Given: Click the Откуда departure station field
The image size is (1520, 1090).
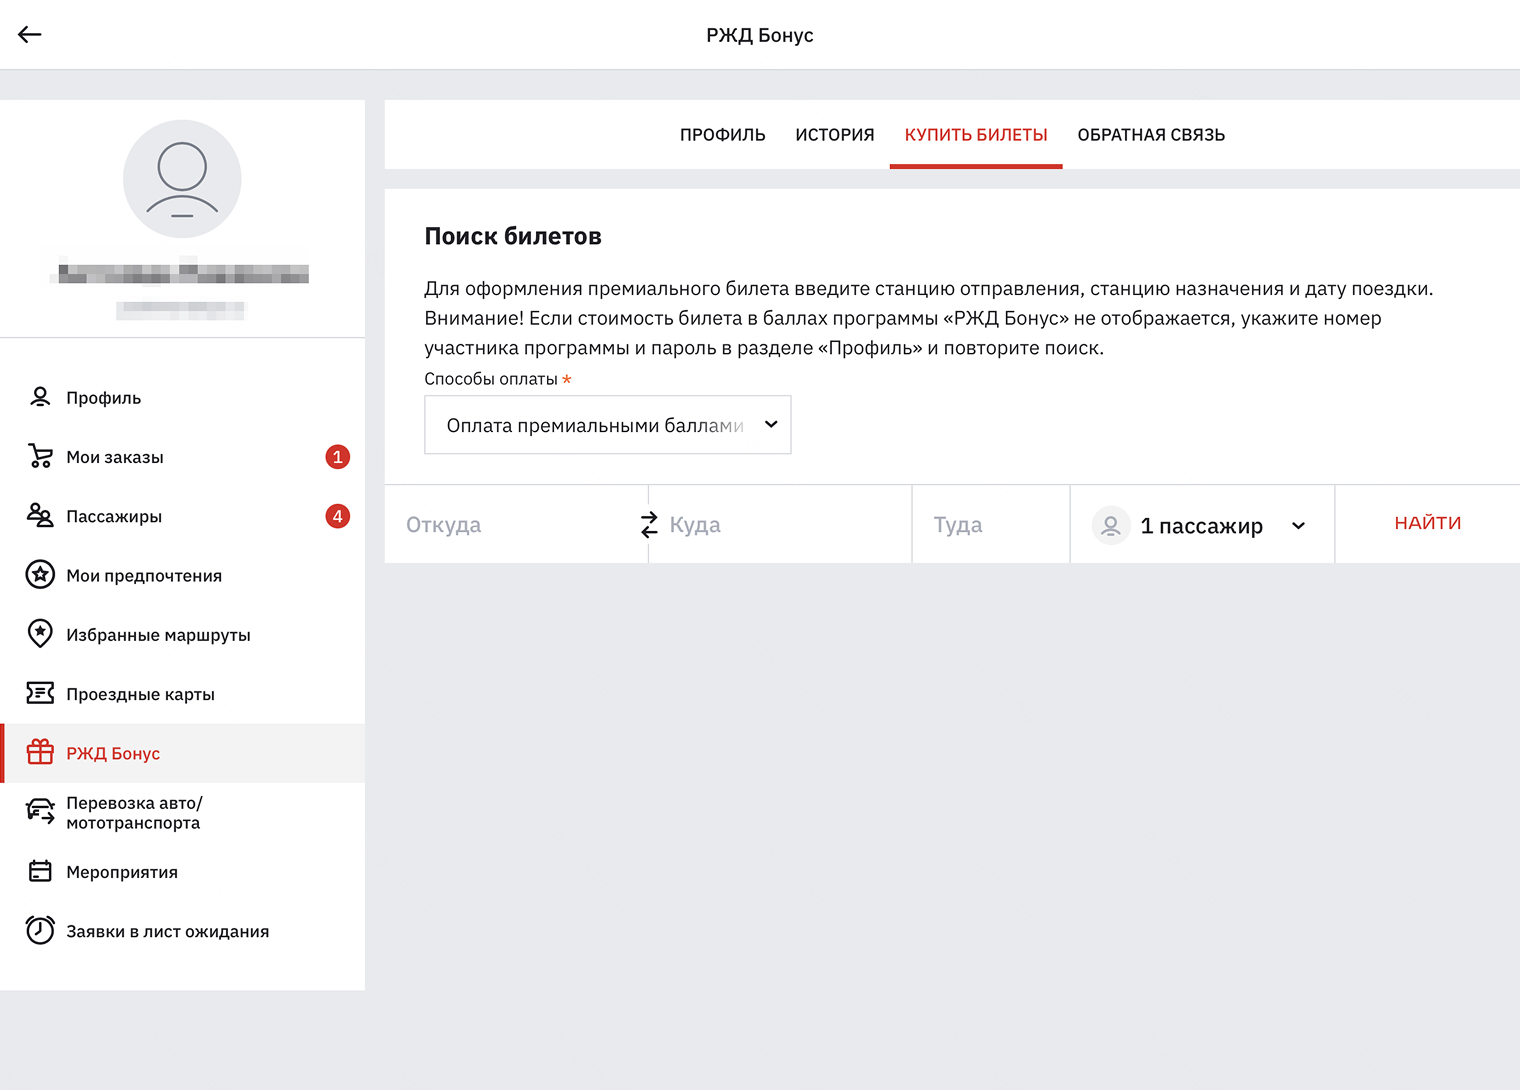Looking at the screenshot, I should tap(510, 525).
